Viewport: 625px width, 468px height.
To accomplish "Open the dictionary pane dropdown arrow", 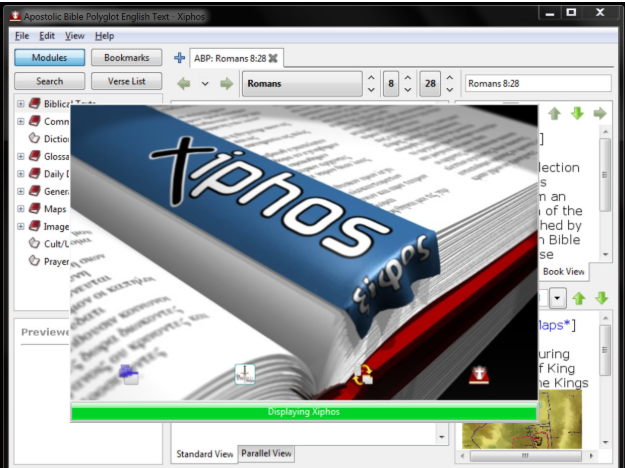I will [x=558, y=298].
